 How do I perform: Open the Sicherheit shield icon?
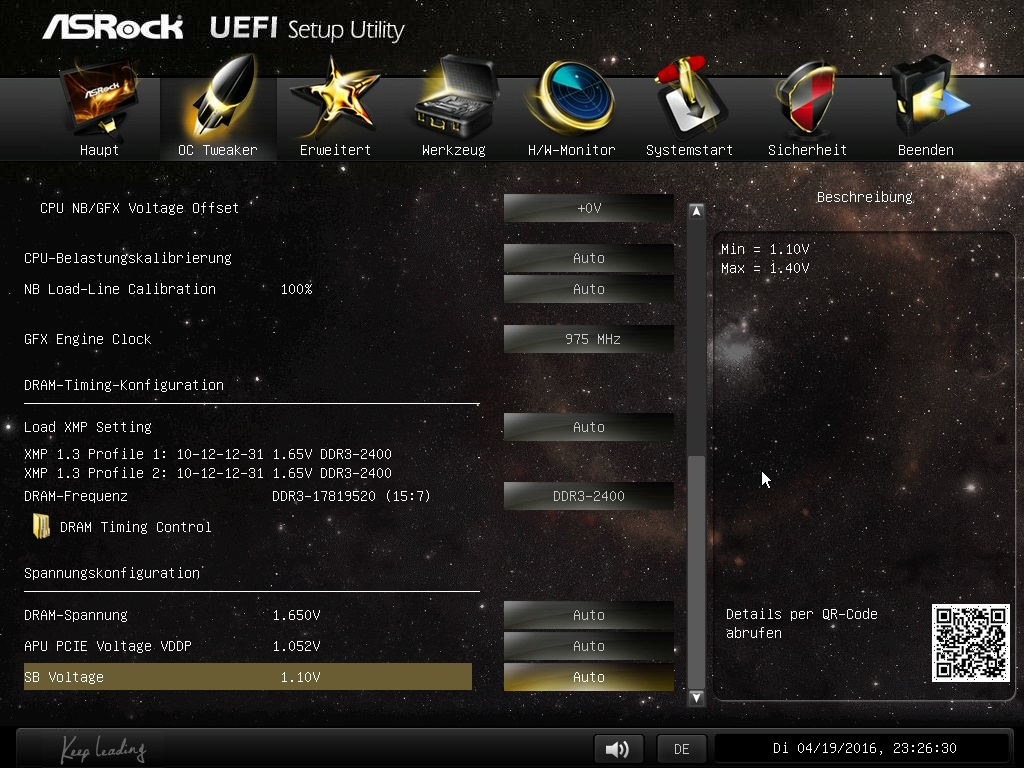[807, 98]
